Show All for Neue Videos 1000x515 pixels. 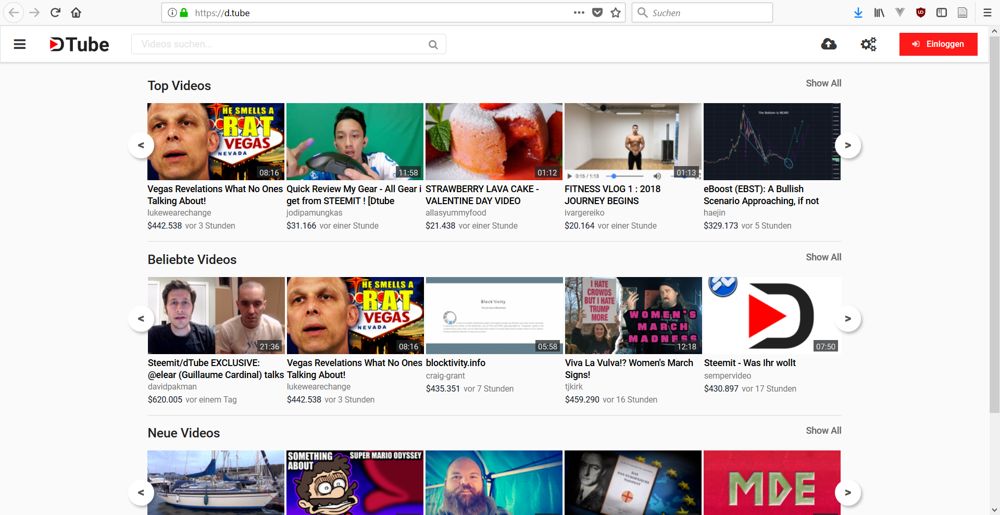point(823,430)
